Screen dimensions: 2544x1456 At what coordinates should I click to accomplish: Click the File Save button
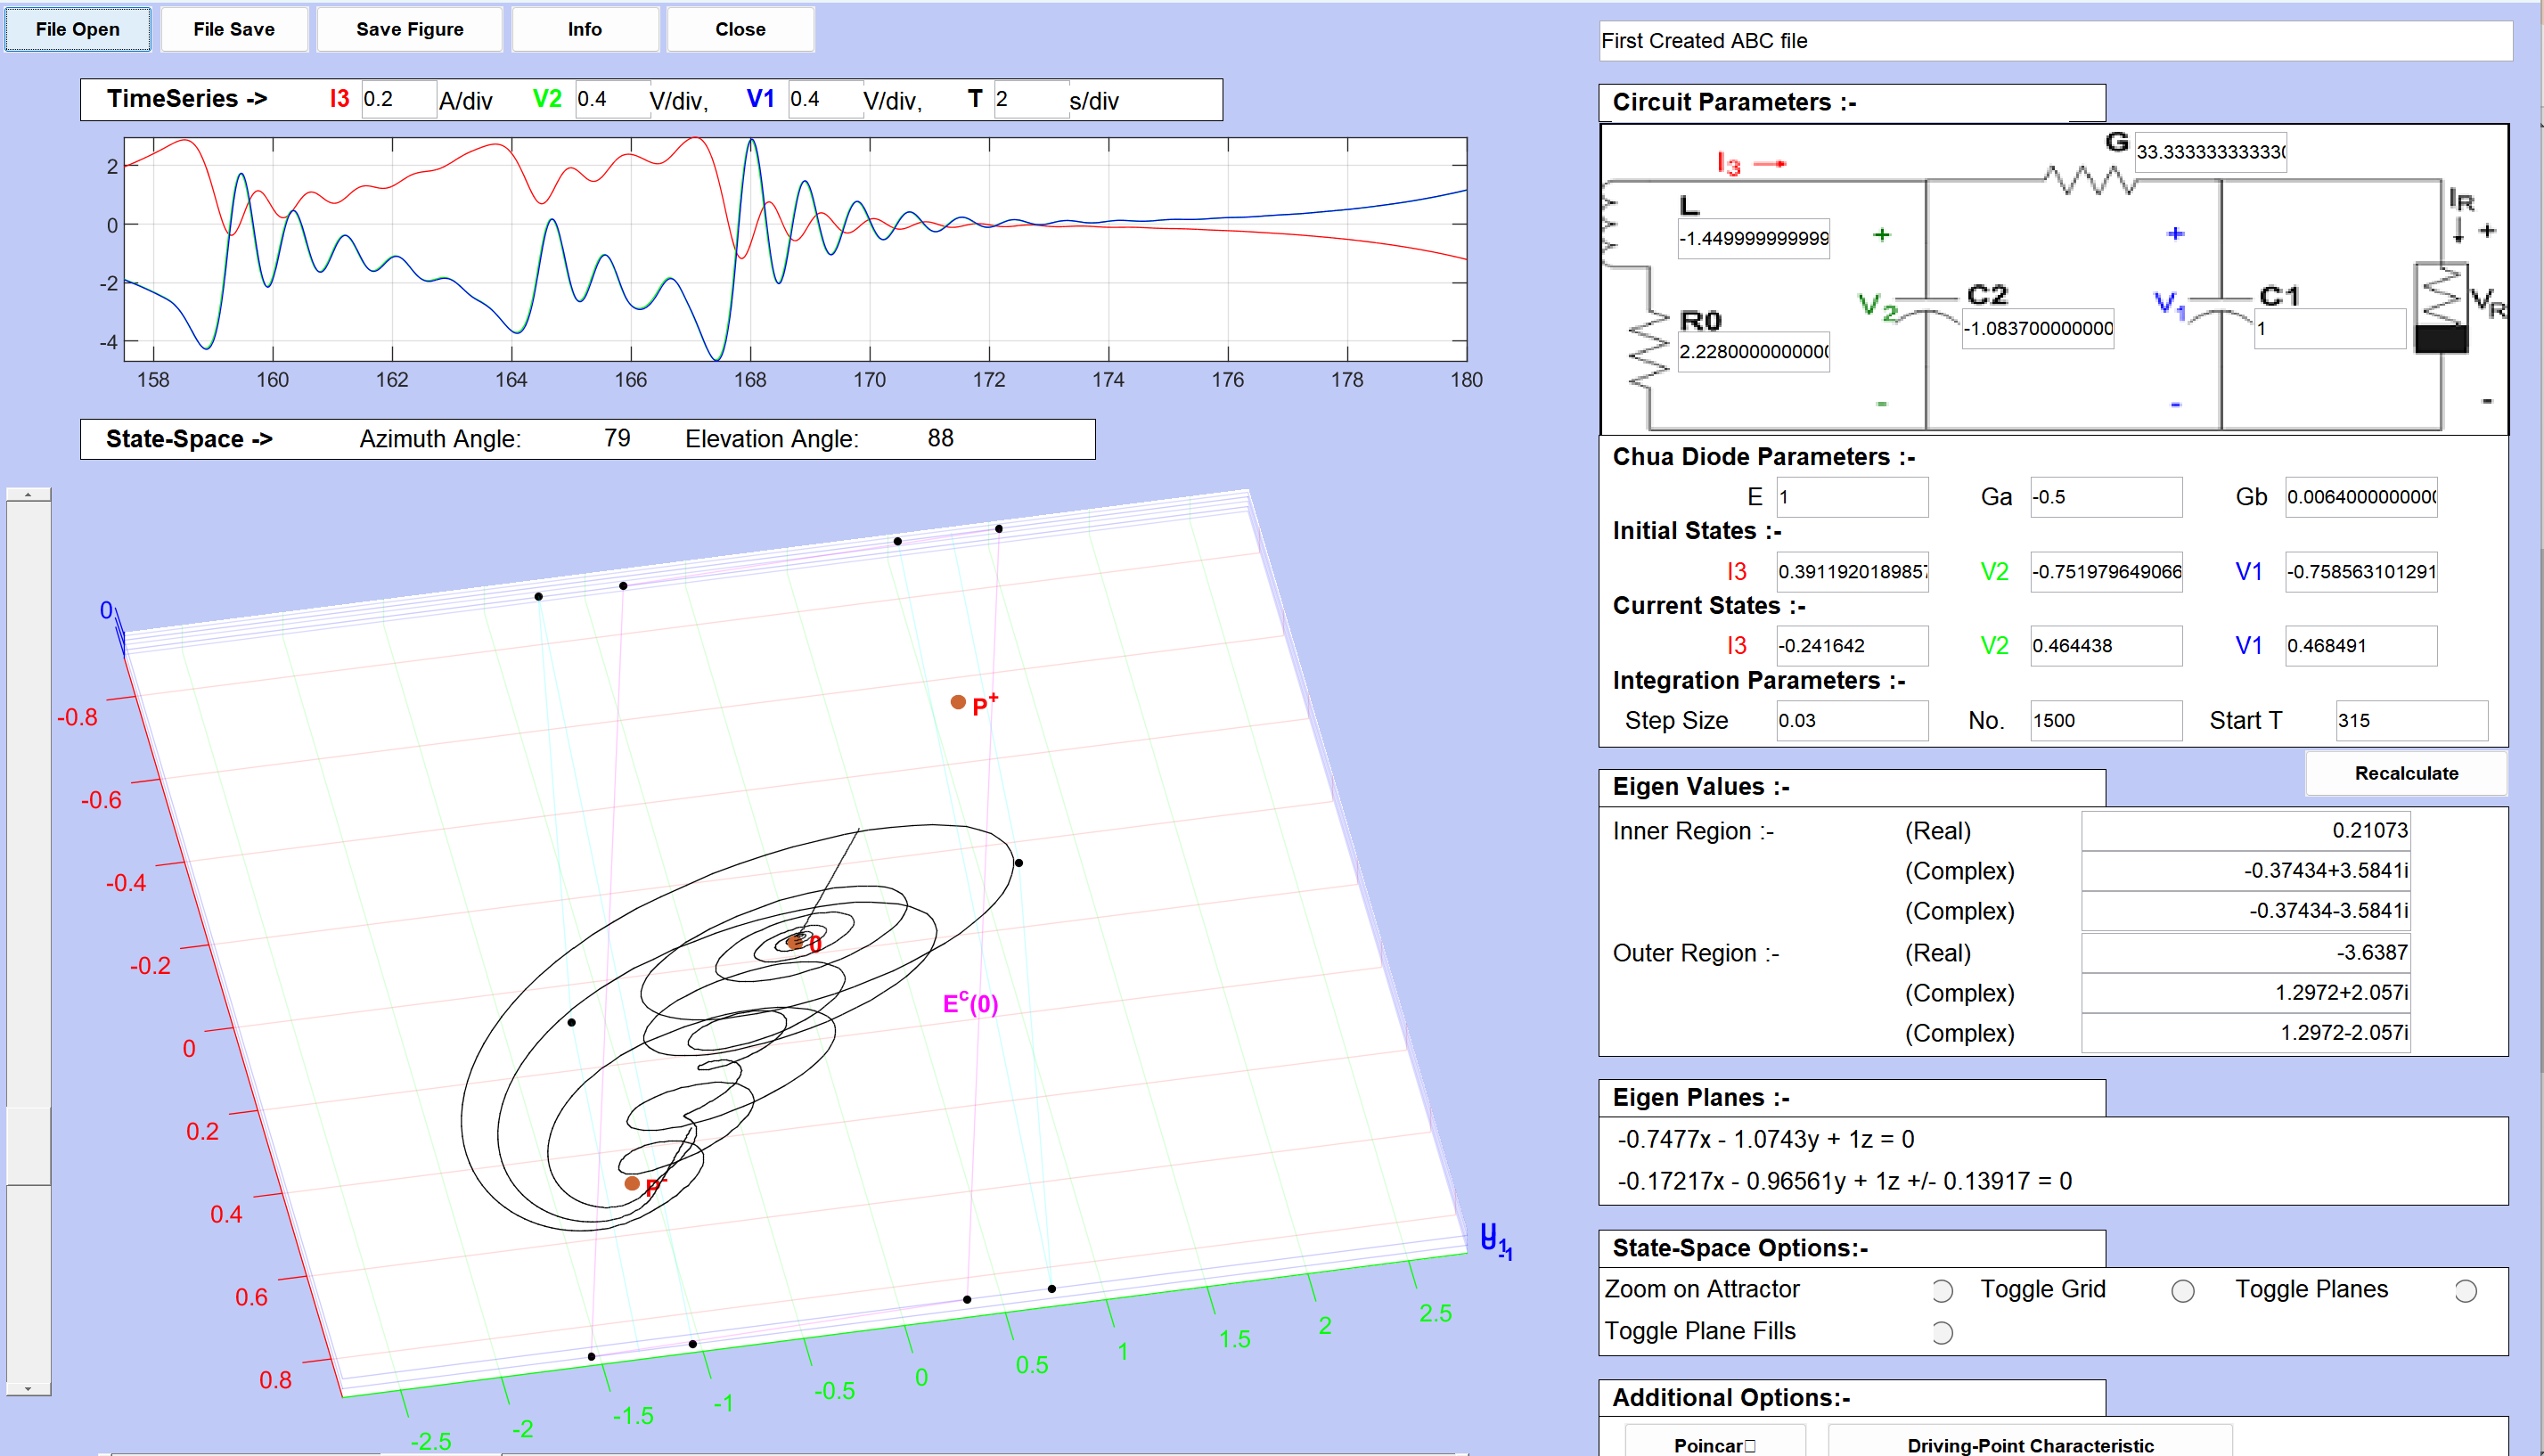[234, 29]
